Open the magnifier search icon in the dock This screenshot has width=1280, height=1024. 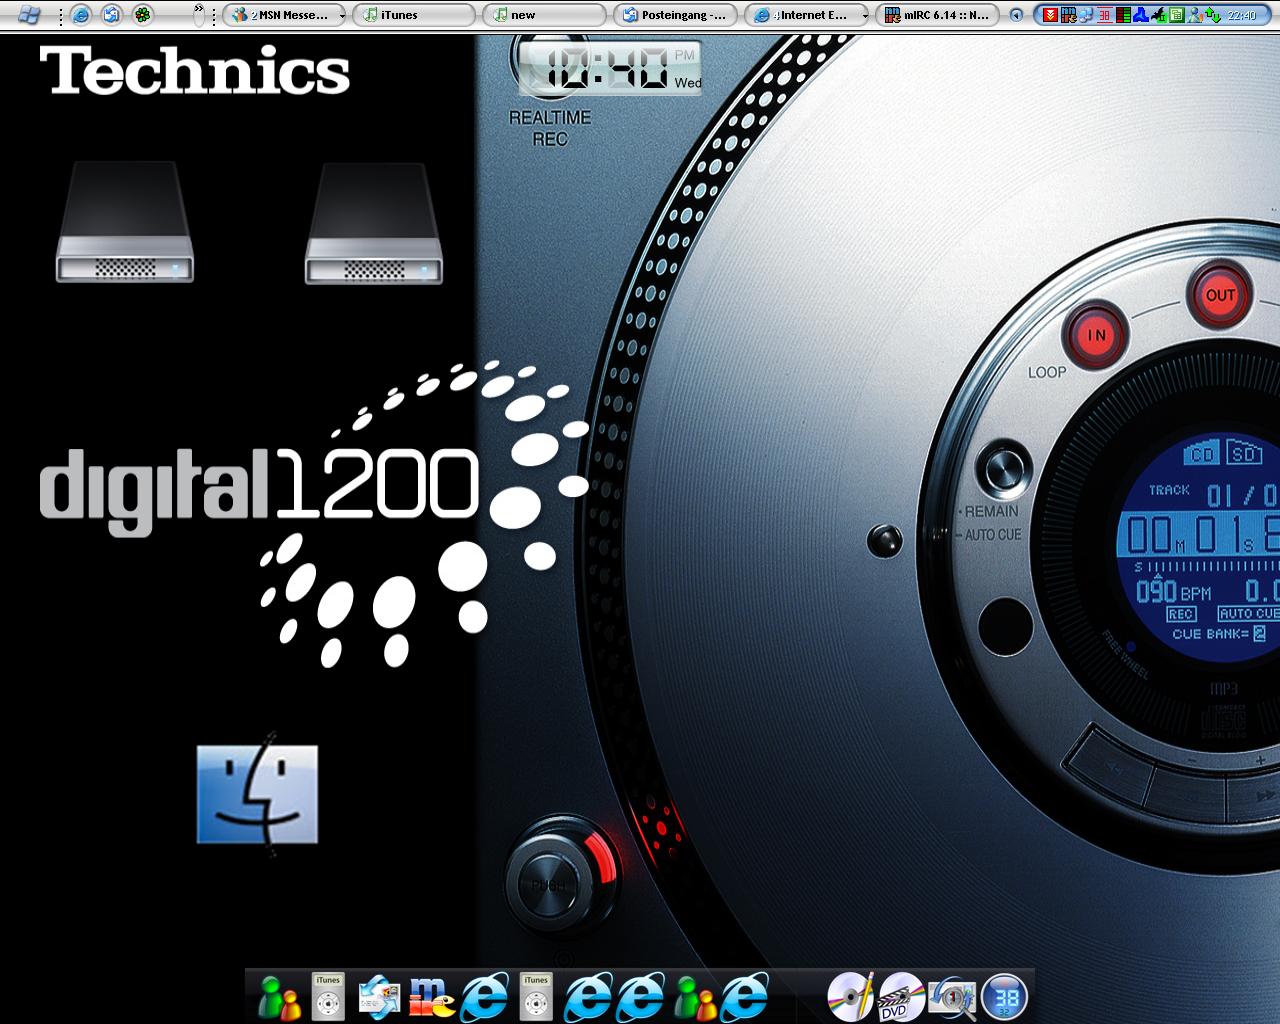[x=951, y=997]
